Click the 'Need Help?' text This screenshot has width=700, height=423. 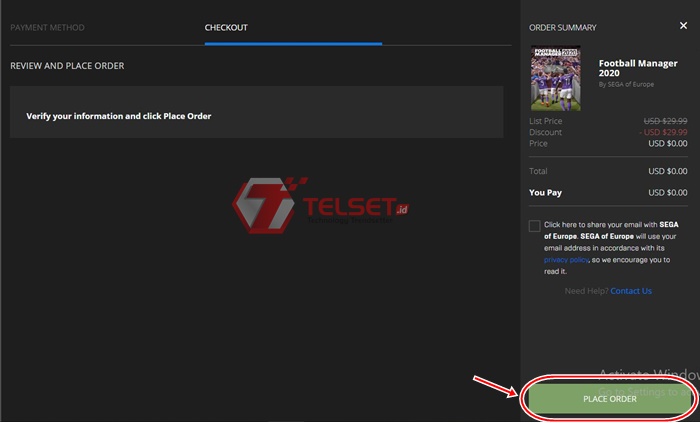coord(586,291)
